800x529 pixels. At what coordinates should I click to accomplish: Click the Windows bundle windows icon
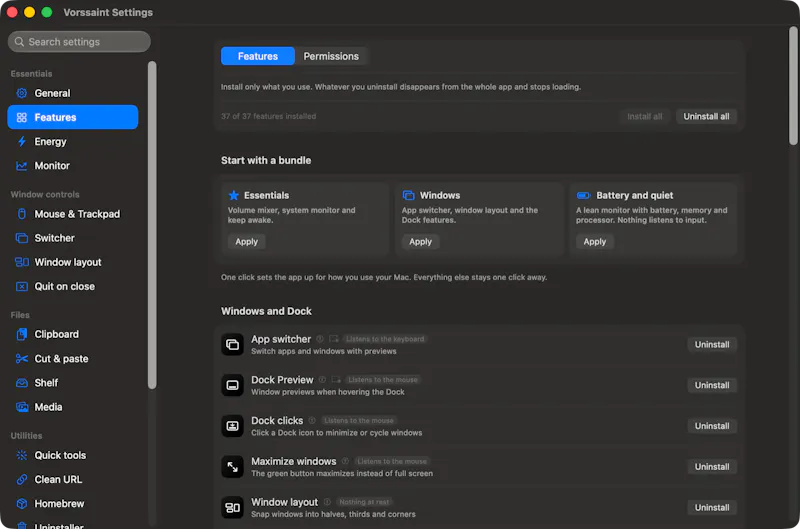pos(408,195)
